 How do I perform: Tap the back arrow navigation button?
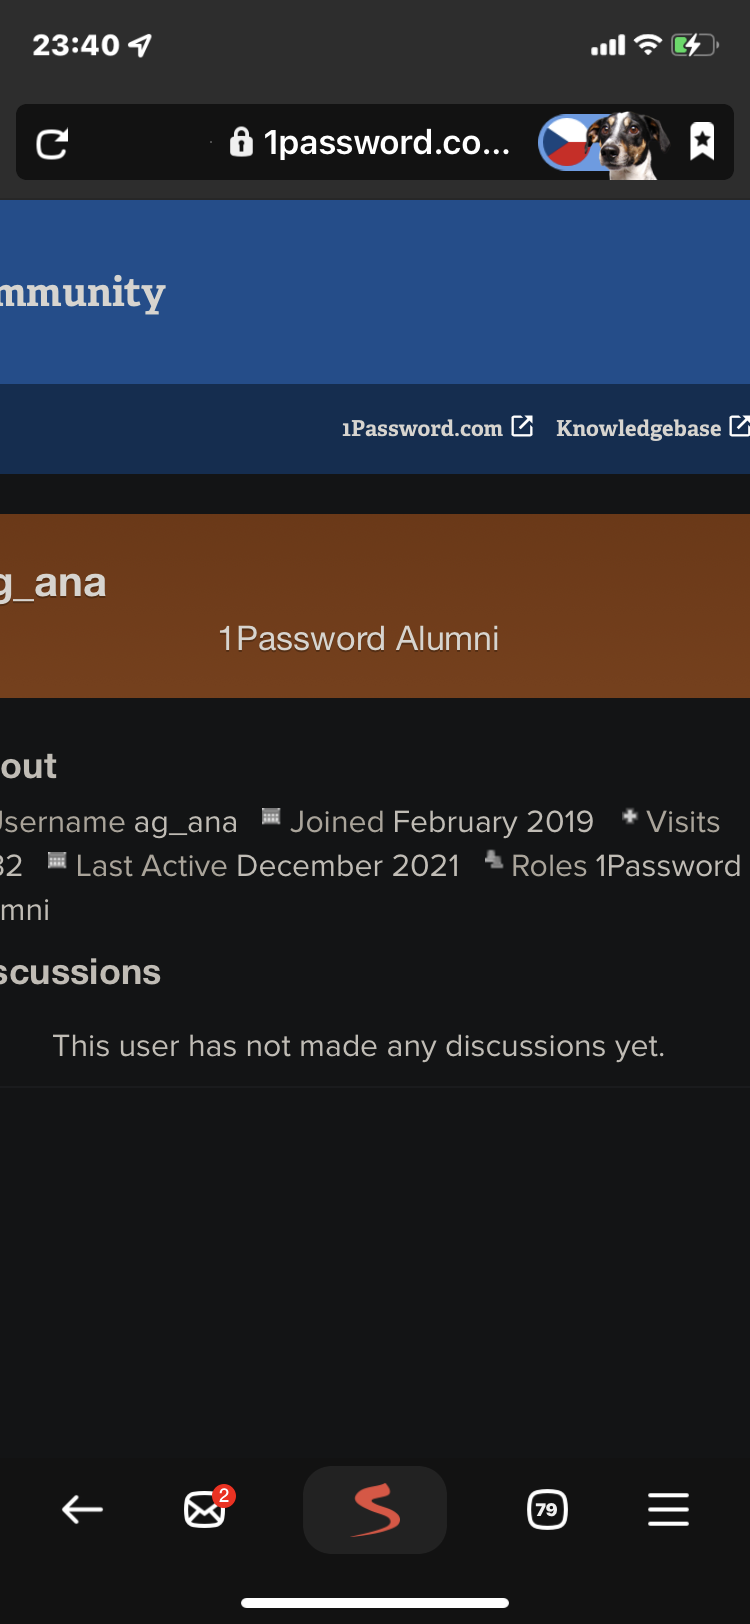tap(82, 1509)
